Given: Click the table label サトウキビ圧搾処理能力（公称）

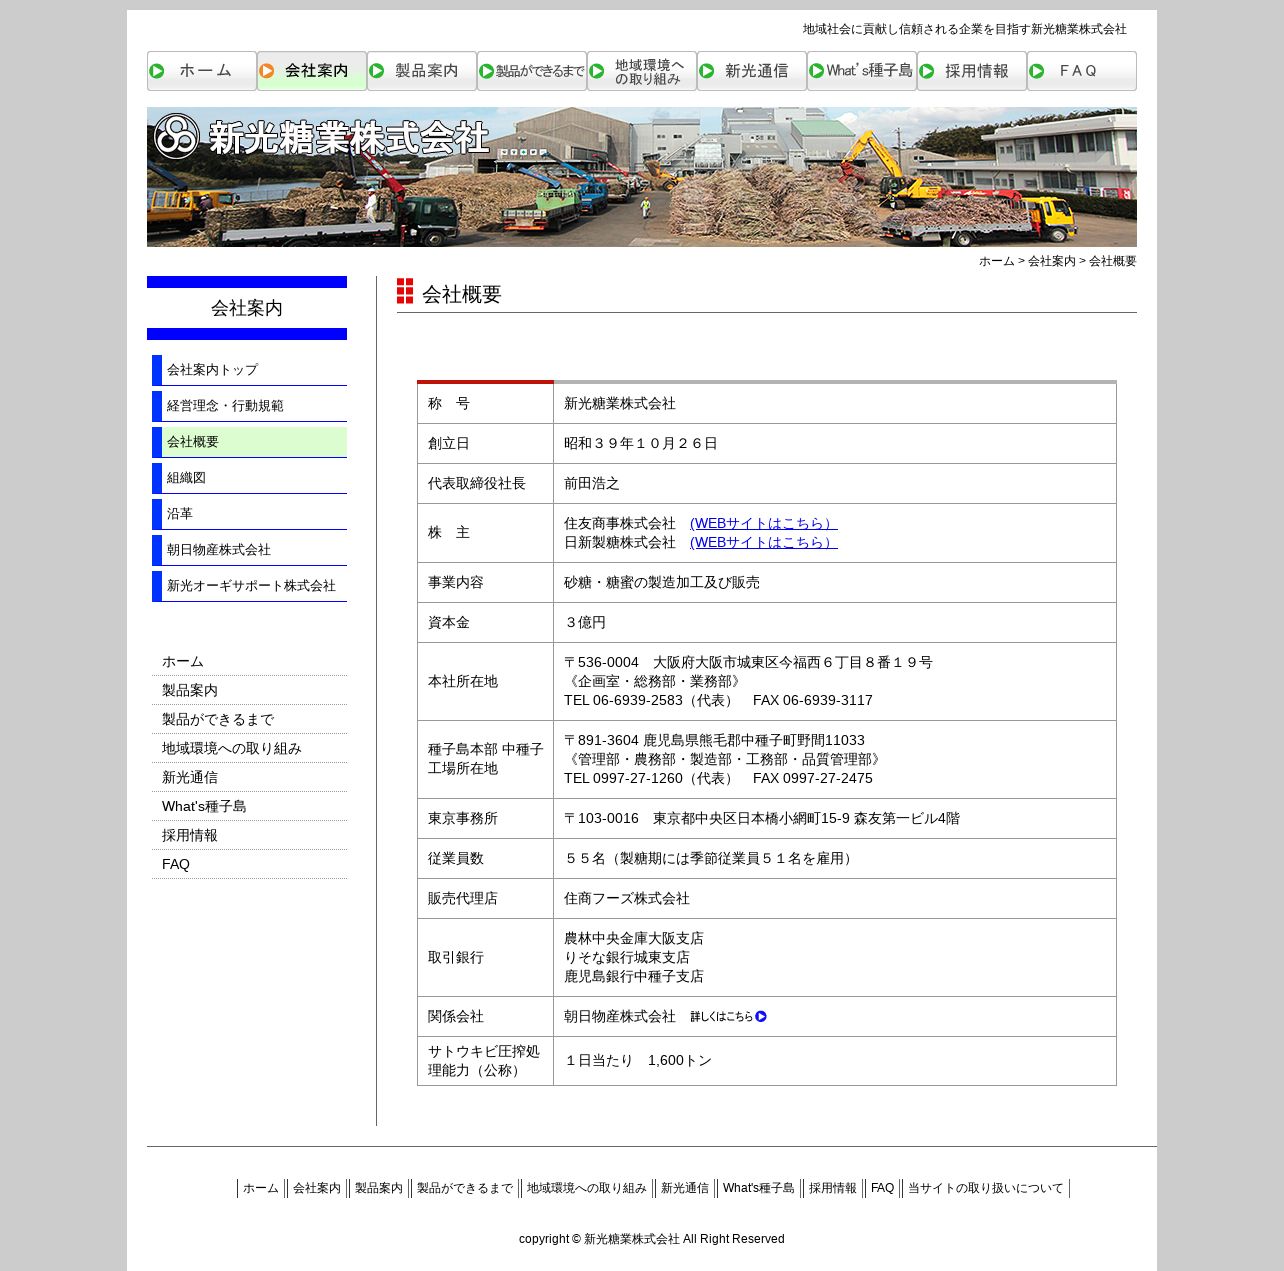Looking at the screenshot, I should [484, 1061].
